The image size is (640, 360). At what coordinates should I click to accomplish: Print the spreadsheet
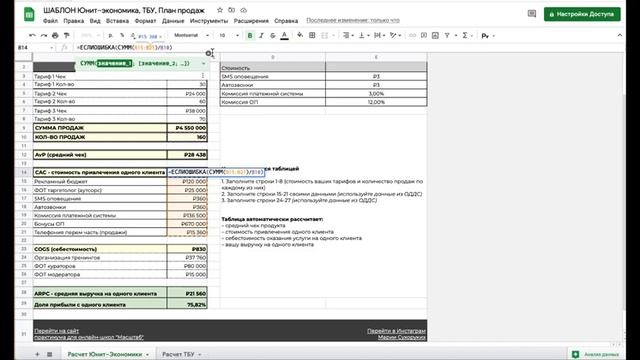pyautogui.click(x=55, y=36)
